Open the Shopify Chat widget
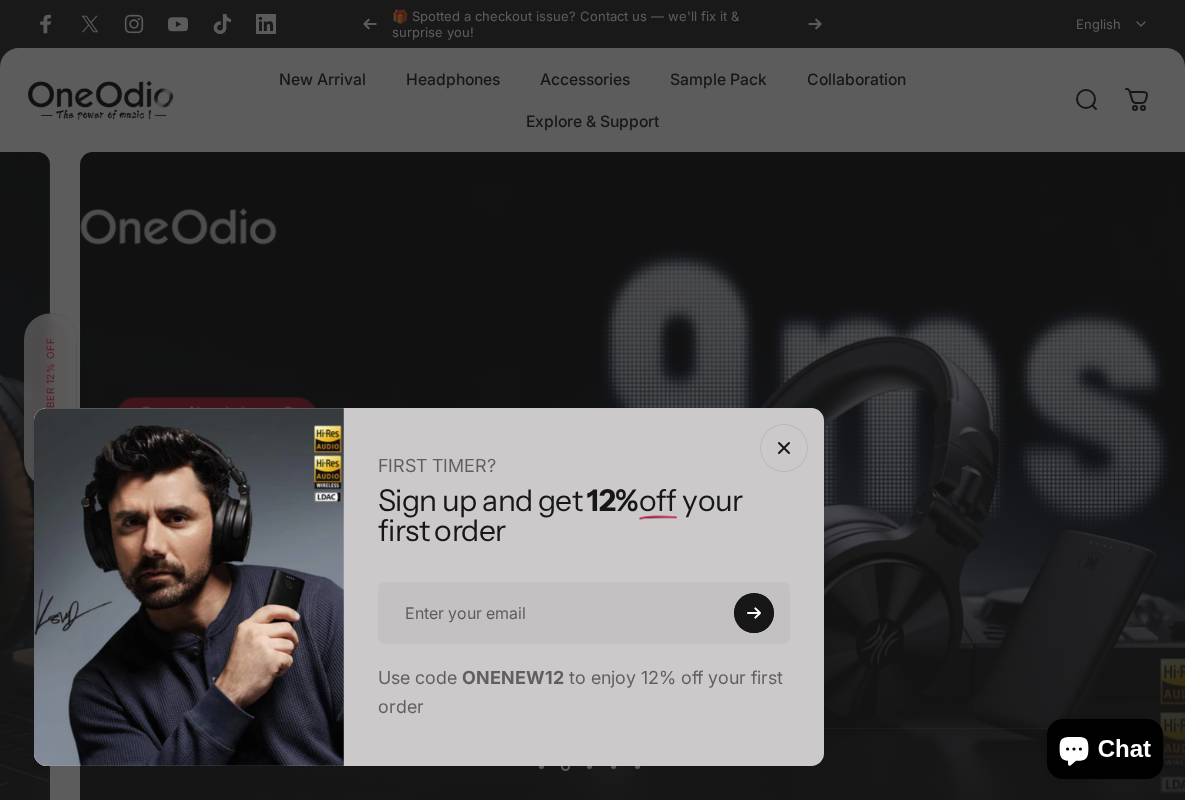 tap(1105, 749)
